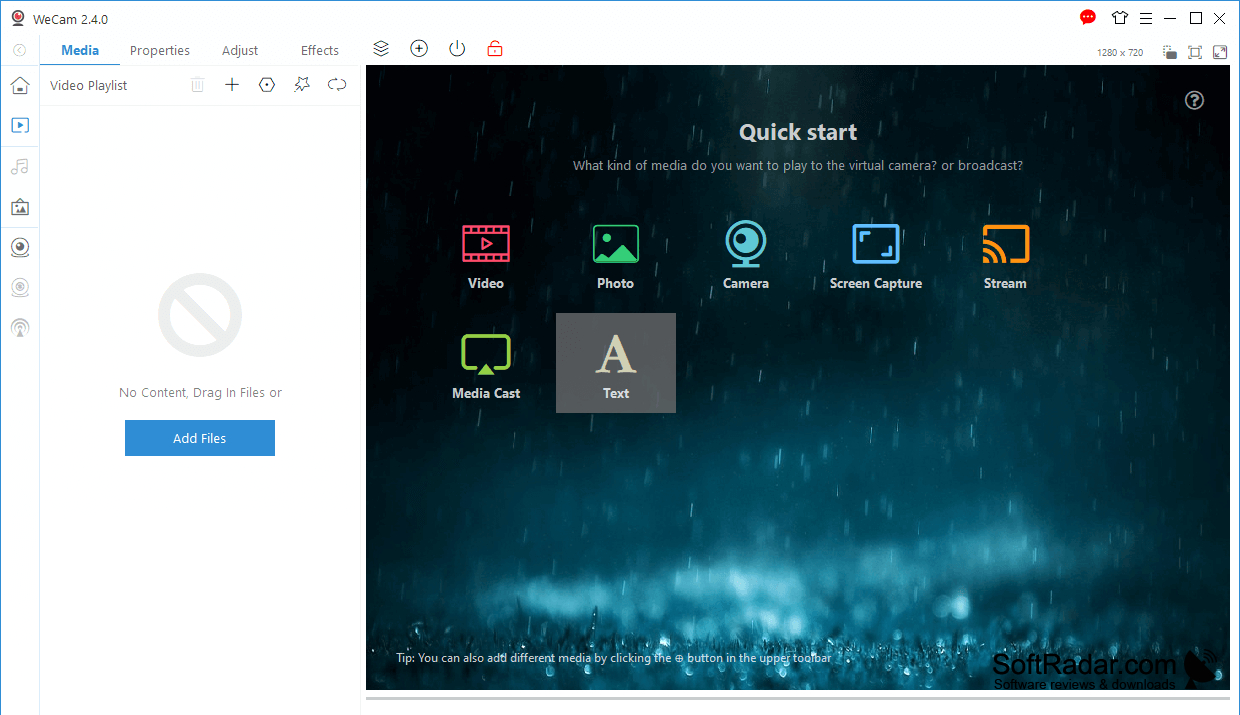Toggle the playlist loop mode icon
The width and height of the screenshot is (1240, 715).
coord(337,85)
